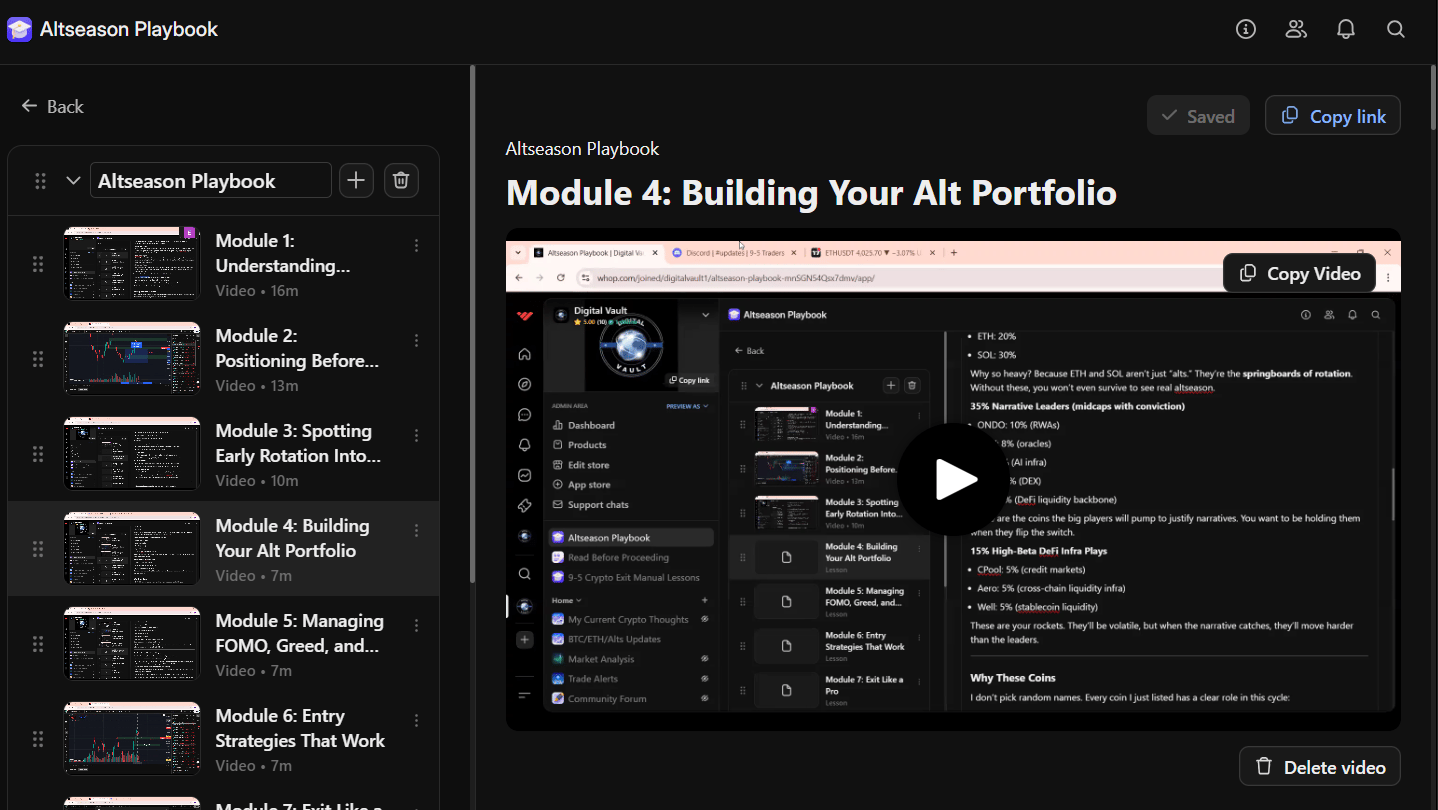This screenshot has width=1438, height=810.
Task: Focus the Altseason Playbook section name field
Action: coord(211,180)
